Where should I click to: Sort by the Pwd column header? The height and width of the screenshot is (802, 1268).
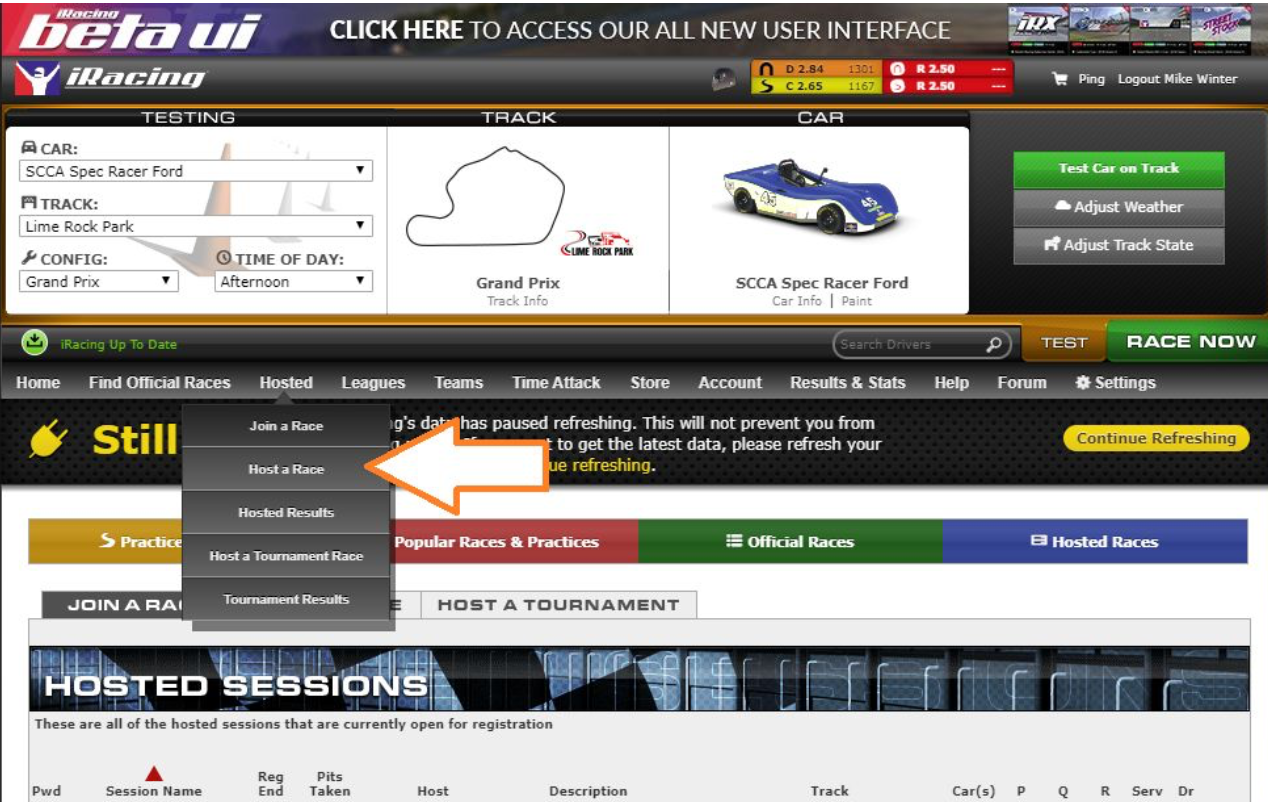coord(46,791)
